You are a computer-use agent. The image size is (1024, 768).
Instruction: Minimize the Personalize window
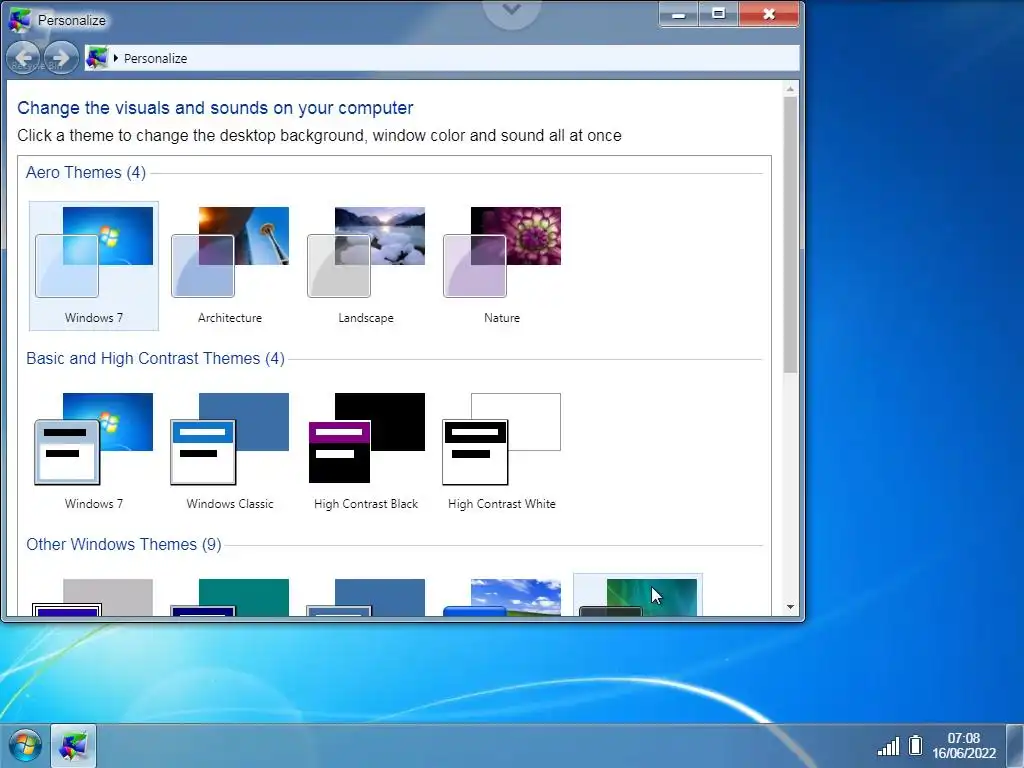(679, 14)
